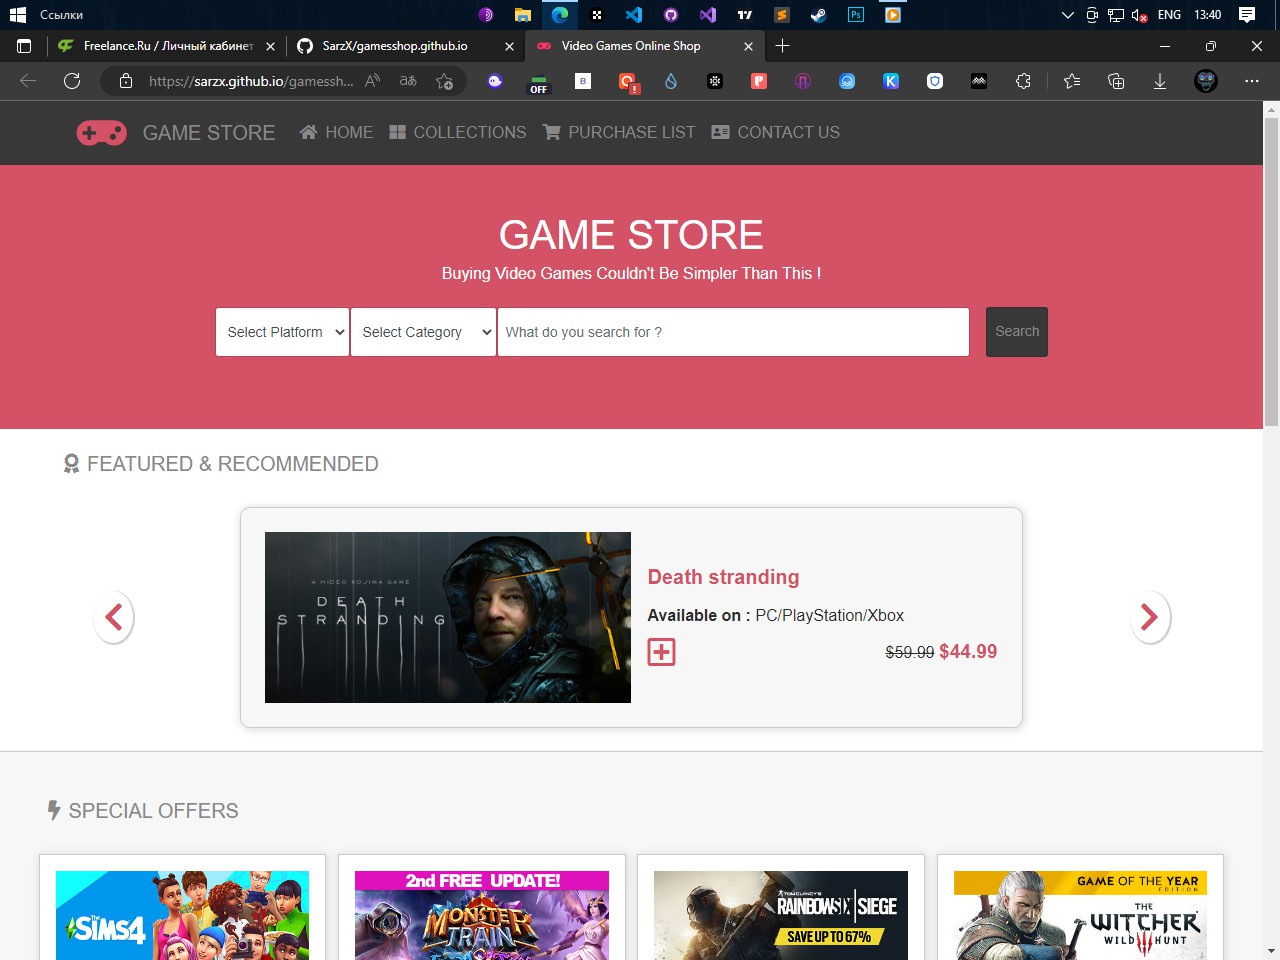Add Death Stranding using the plus icon
Screen dimensions: 1280x960
[x=661, y=652]
